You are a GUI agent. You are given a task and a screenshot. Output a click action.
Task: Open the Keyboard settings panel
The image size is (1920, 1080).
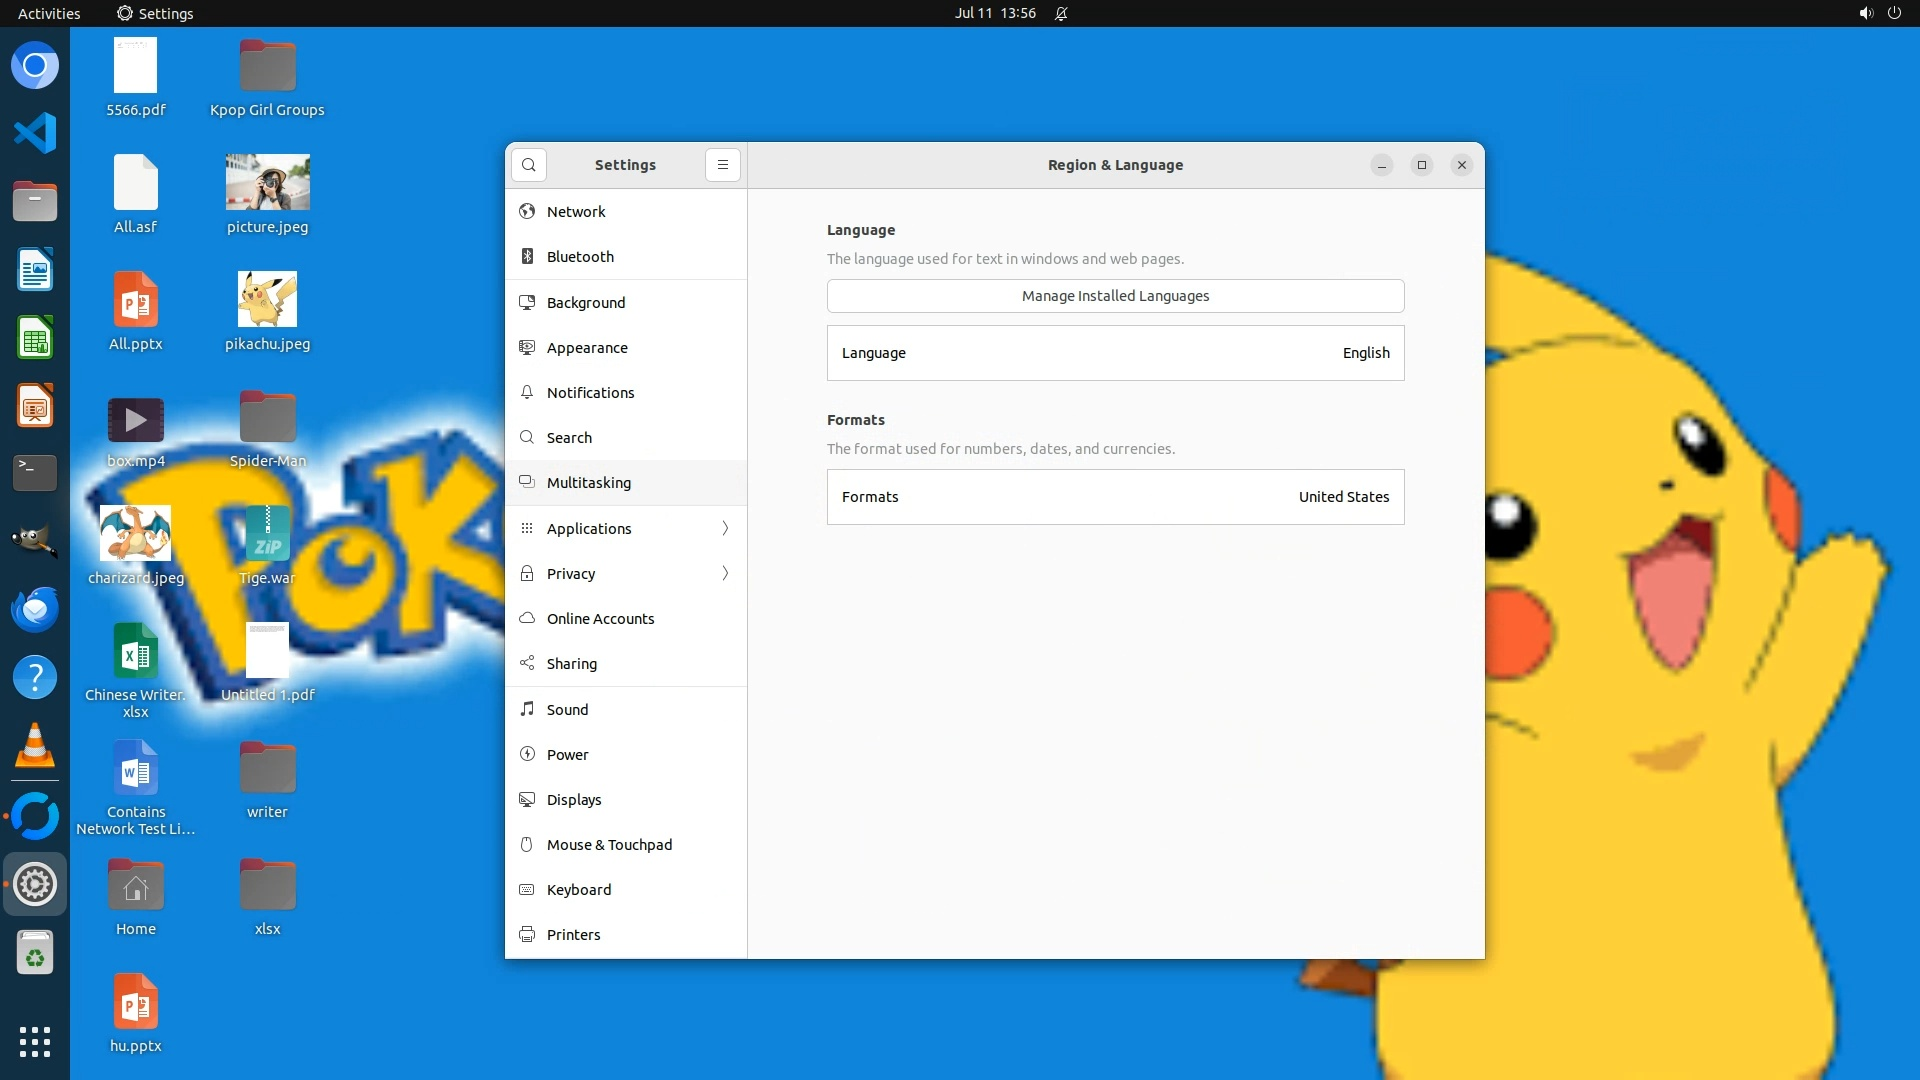[x=578, y=890]
